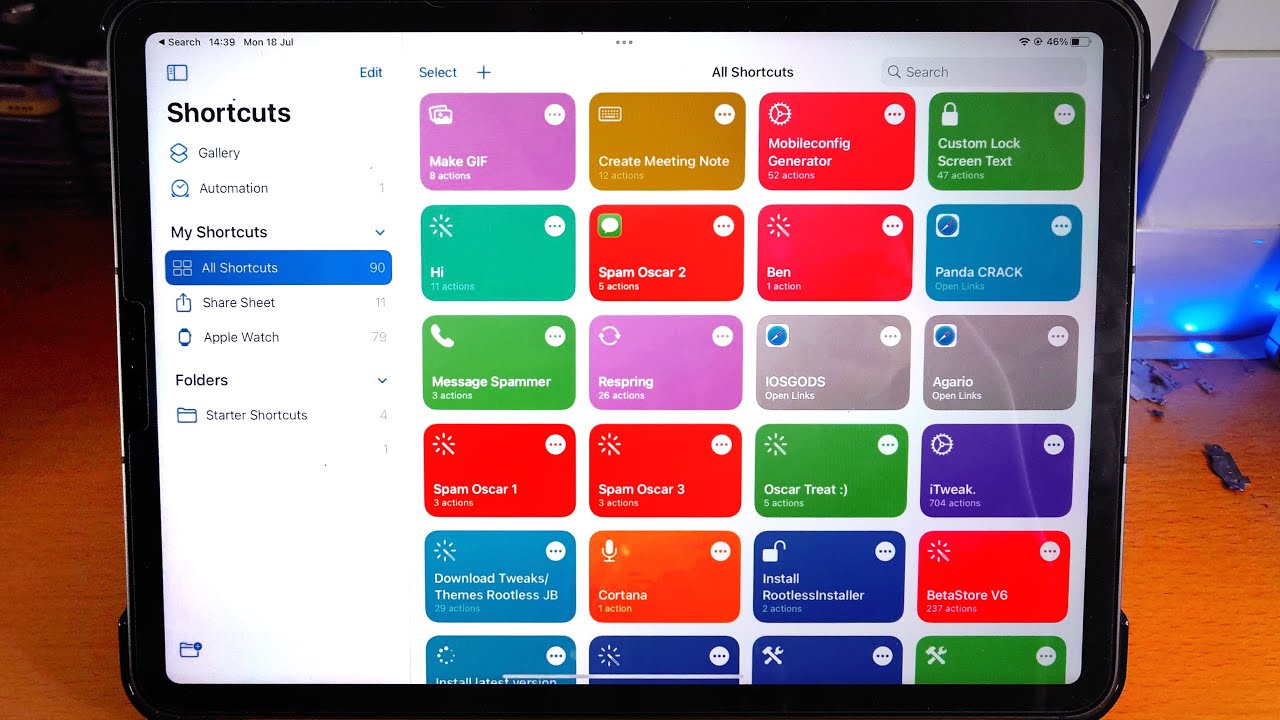Run the BetaStore V6 shortcut tile
This screenshot has width=1280, height=720.
994,577
